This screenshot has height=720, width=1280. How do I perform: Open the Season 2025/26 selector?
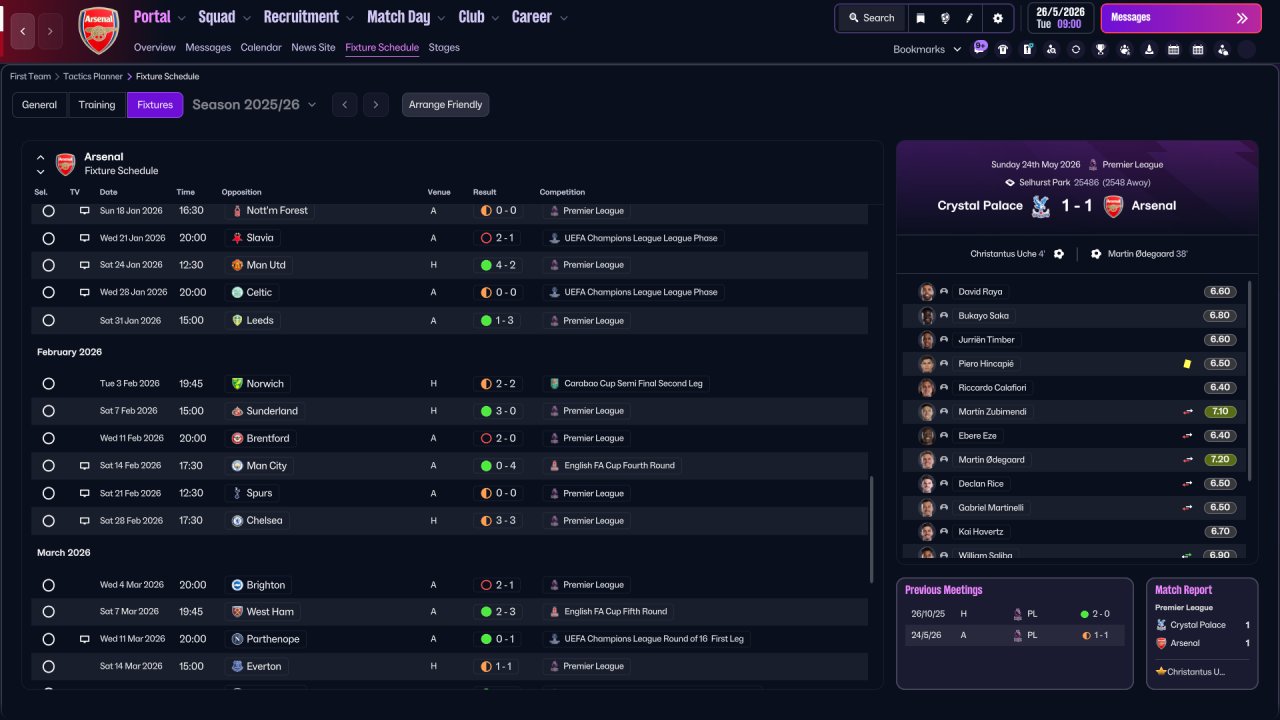tap(254, 105)
